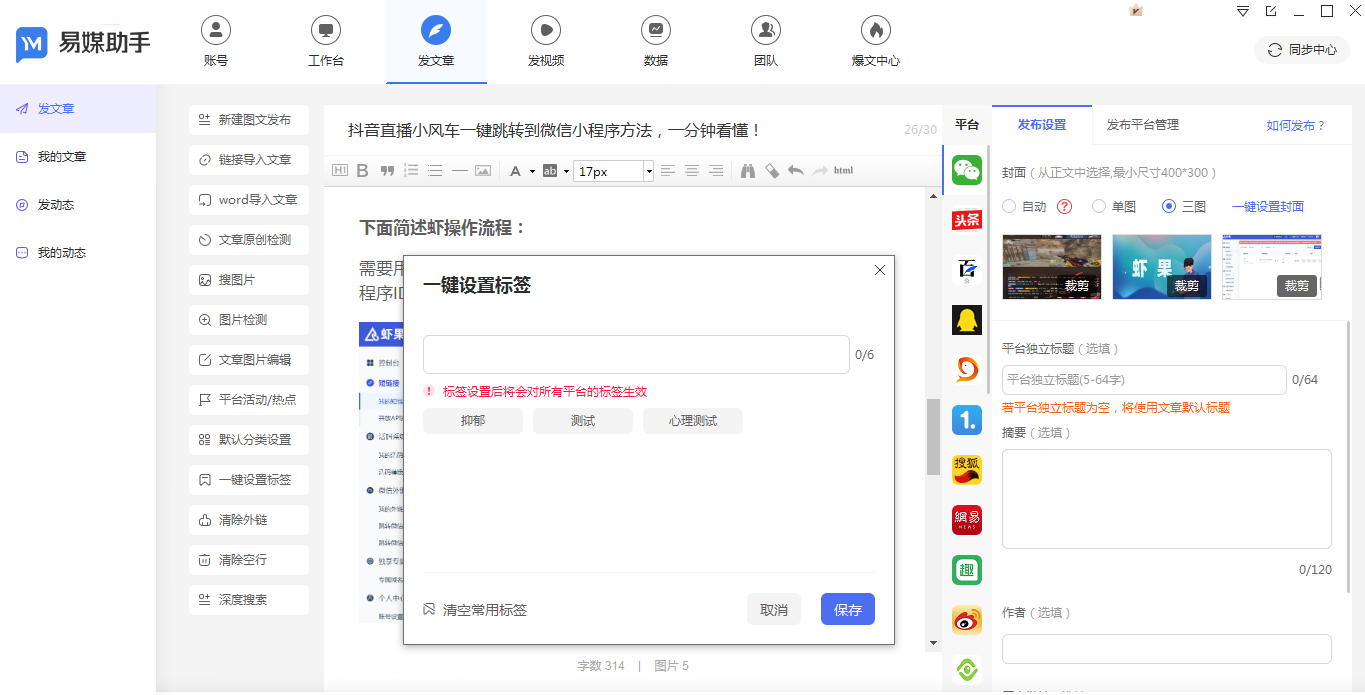
Task: Open the VIP crown icon in title bar
Action: [1136, 11]
